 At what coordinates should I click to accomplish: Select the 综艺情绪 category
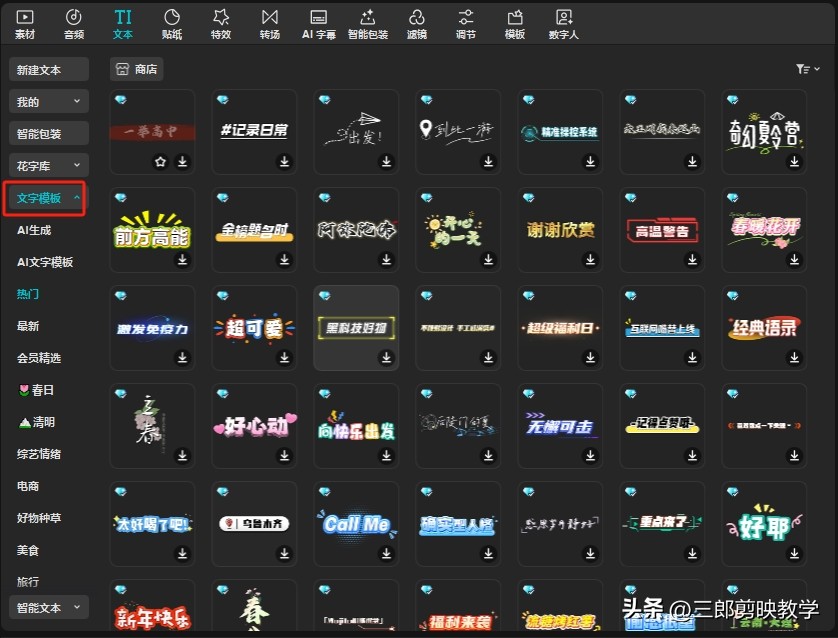coord(39,454)
